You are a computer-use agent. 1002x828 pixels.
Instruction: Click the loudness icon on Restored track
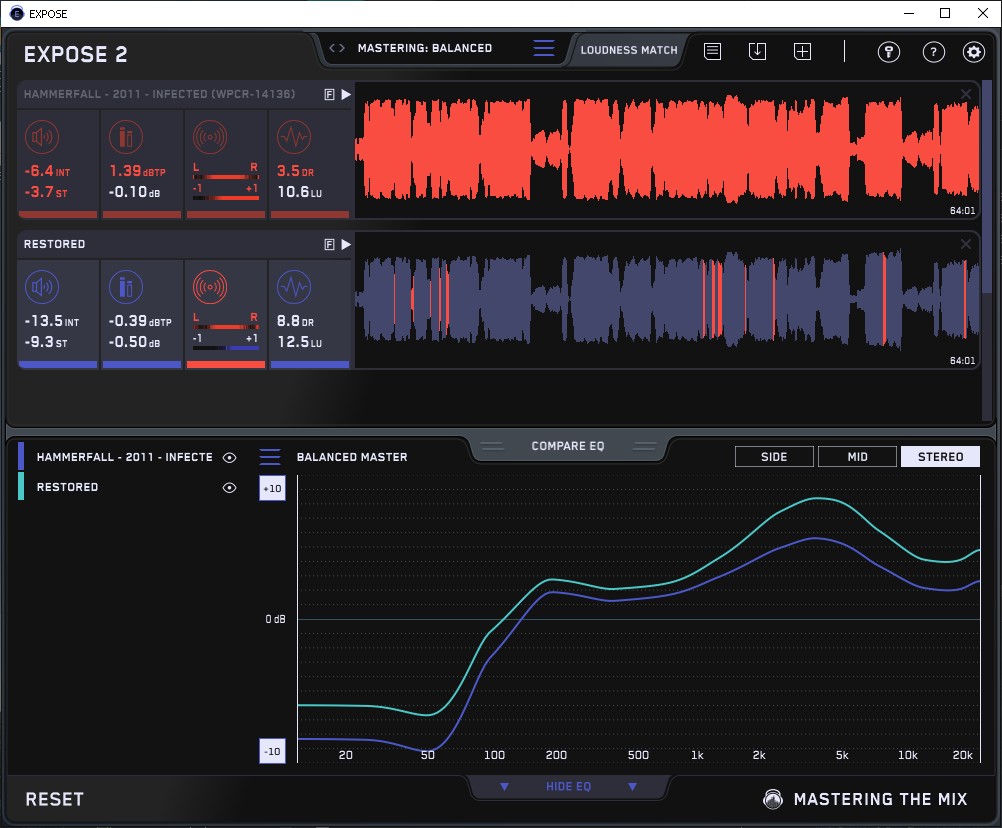click(x=41, y=288)
